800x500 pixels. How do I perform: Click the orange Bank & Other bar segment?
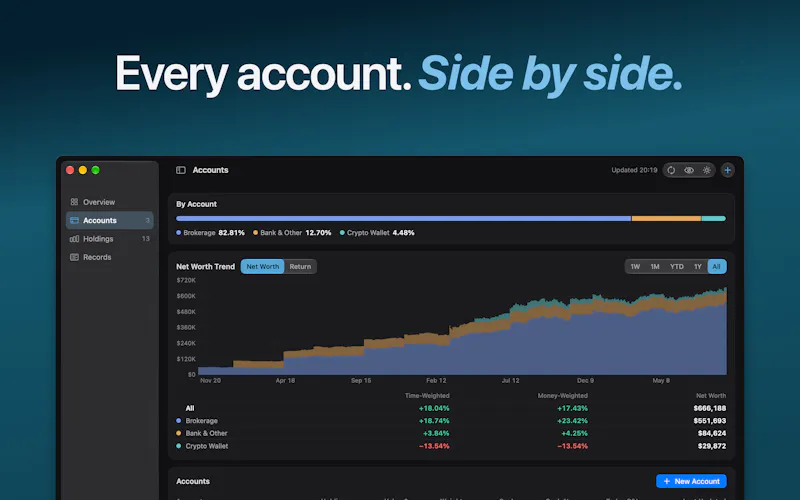[666, 218]
